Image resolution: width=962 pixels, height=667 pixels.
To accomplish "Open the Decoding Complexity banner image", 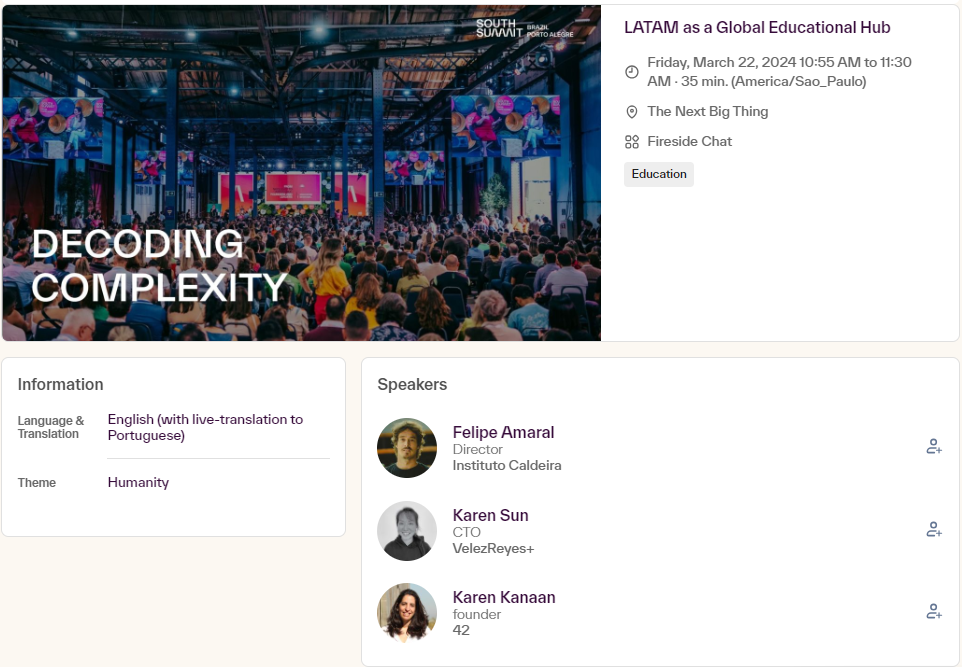I will (x=301, y=173).
